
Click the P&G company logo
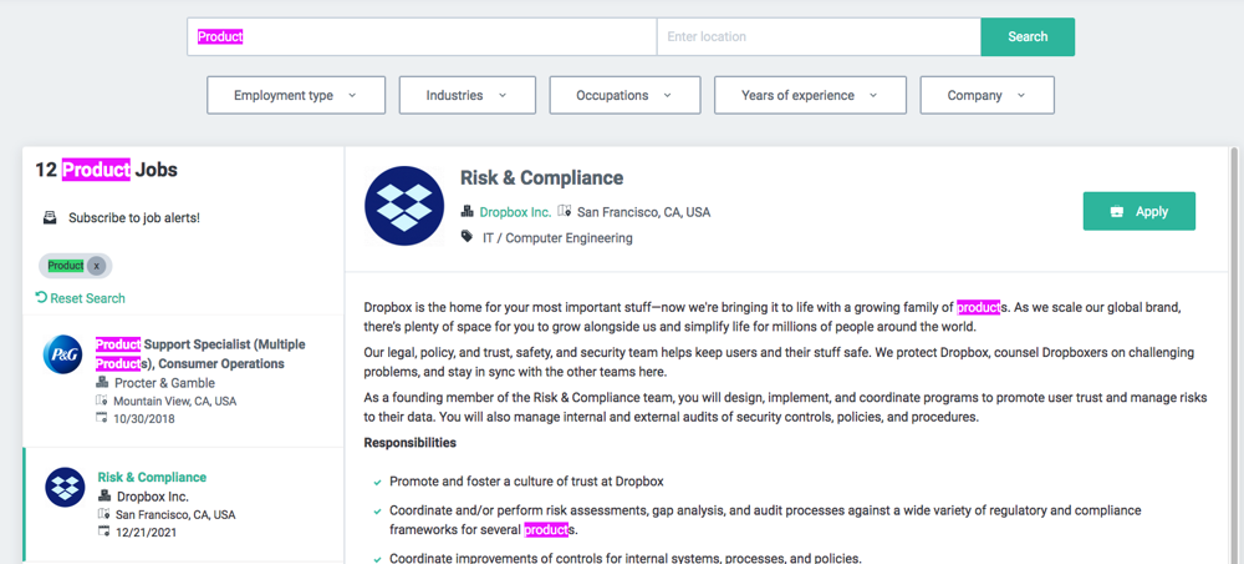tap(63, 354)
